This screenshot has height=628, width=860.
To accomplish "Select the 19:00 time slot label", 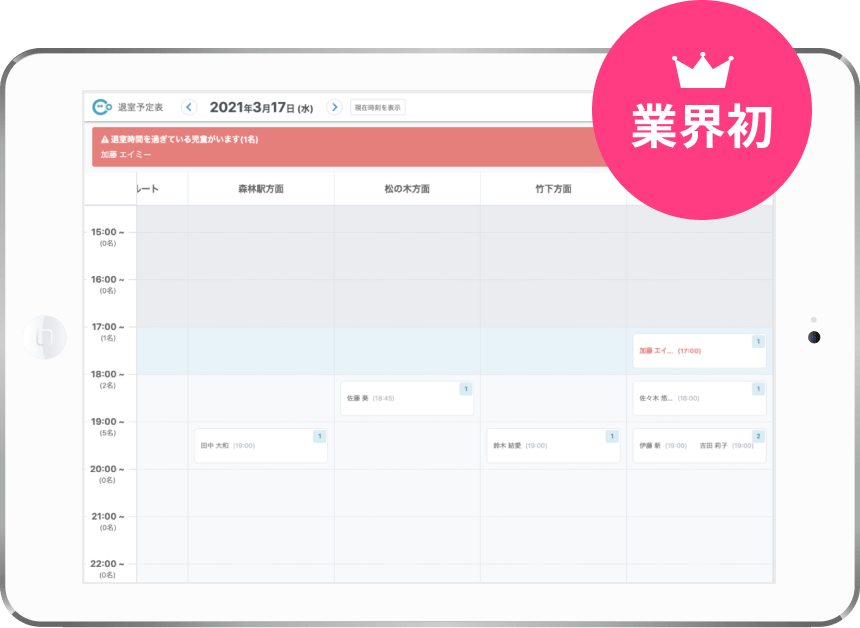I will [x=108, y=422].
